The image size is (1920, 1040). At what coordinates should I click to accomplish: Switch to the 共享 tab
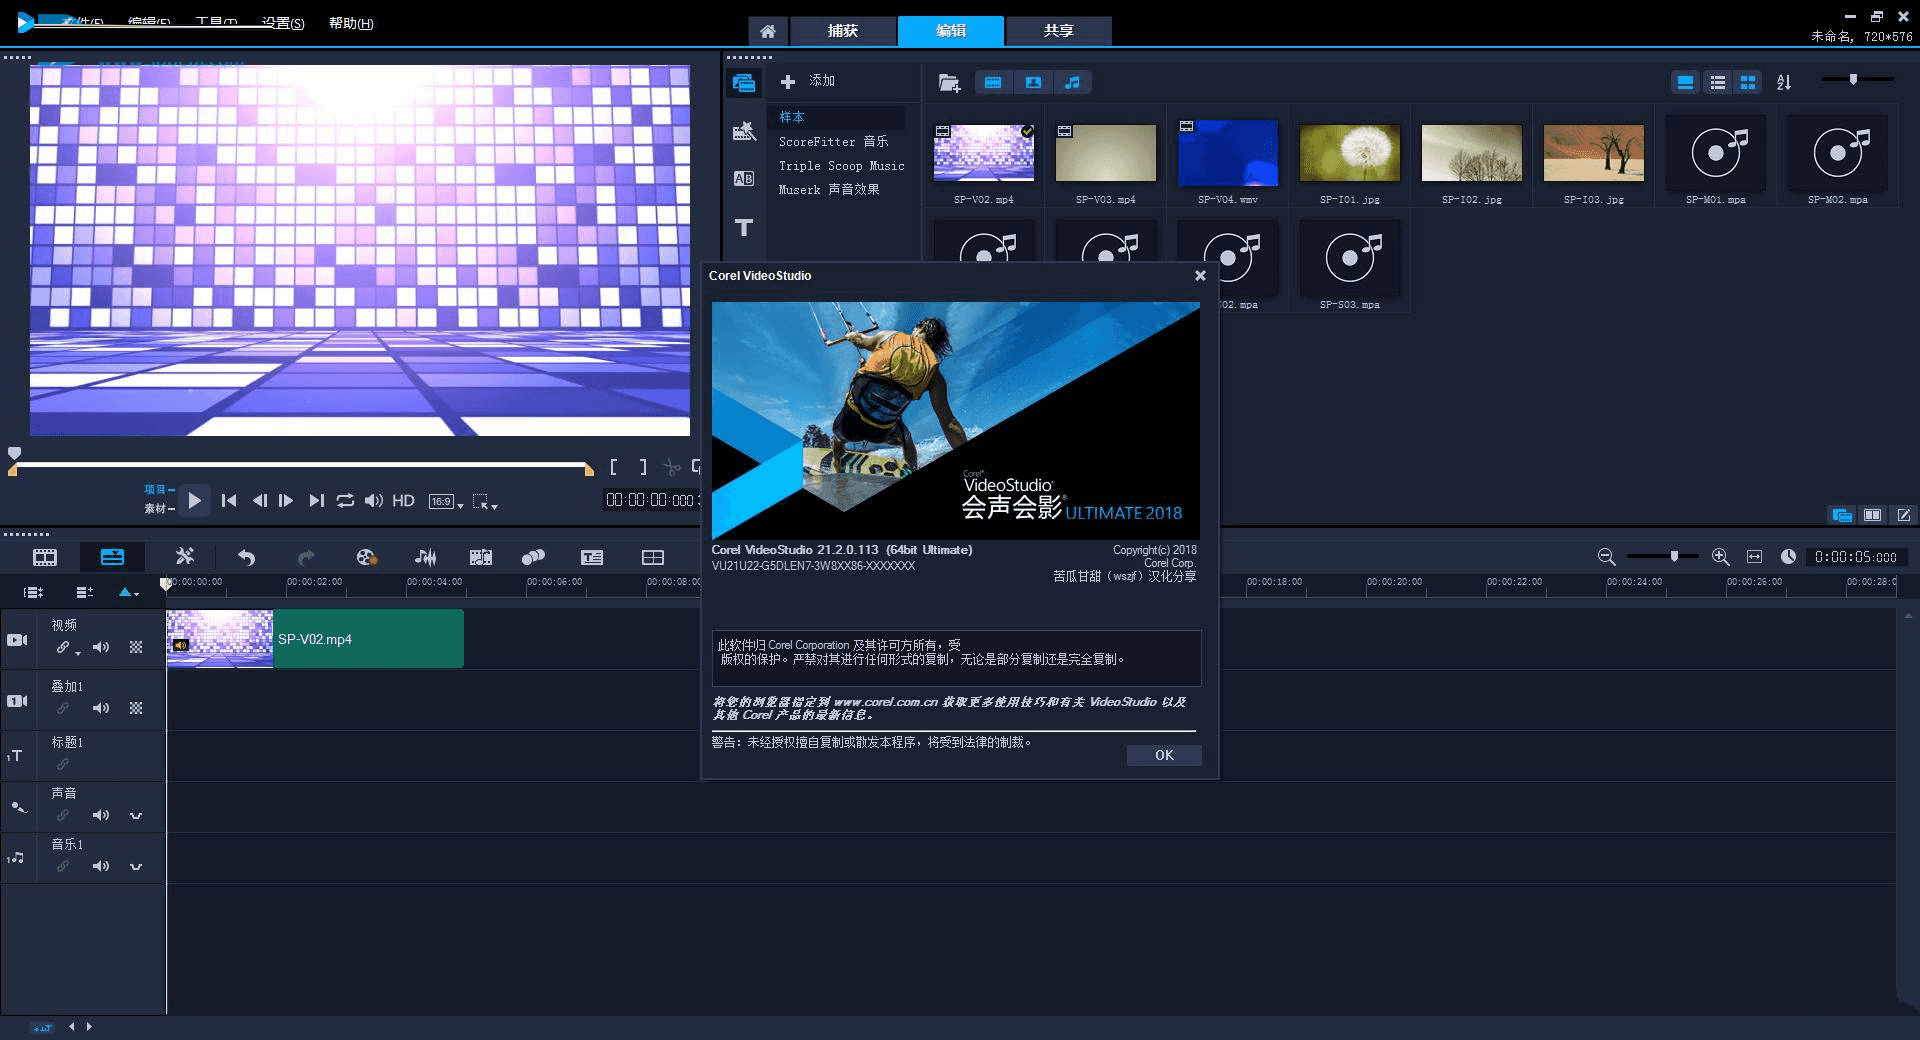pos(1058,31)
